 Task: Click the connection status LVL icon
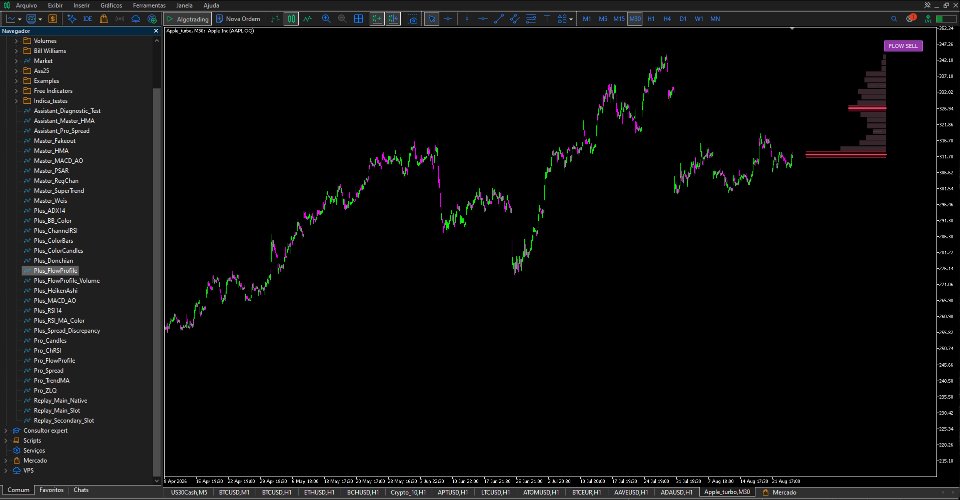pyautogui.click(x=928, y=19)
